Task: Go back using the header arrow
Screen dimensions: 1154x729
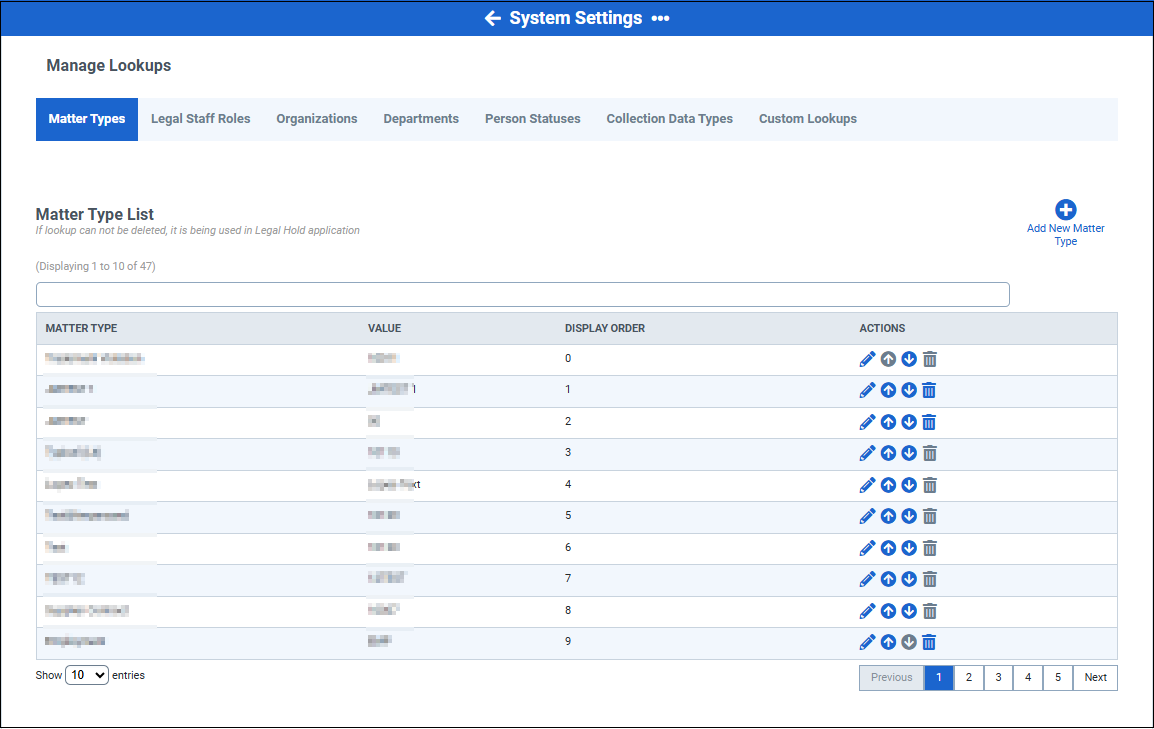Action: 492,18
